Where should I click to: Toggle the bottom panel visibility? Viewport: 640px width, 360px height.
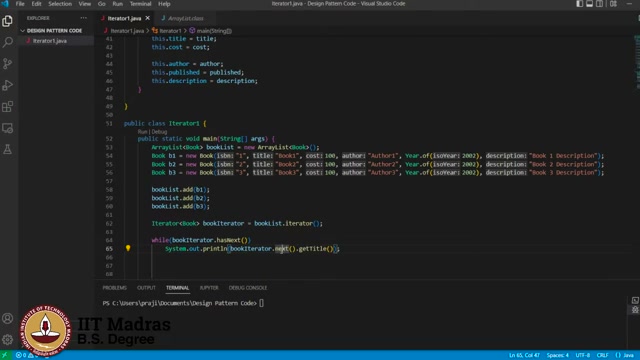tap(589, 4)
